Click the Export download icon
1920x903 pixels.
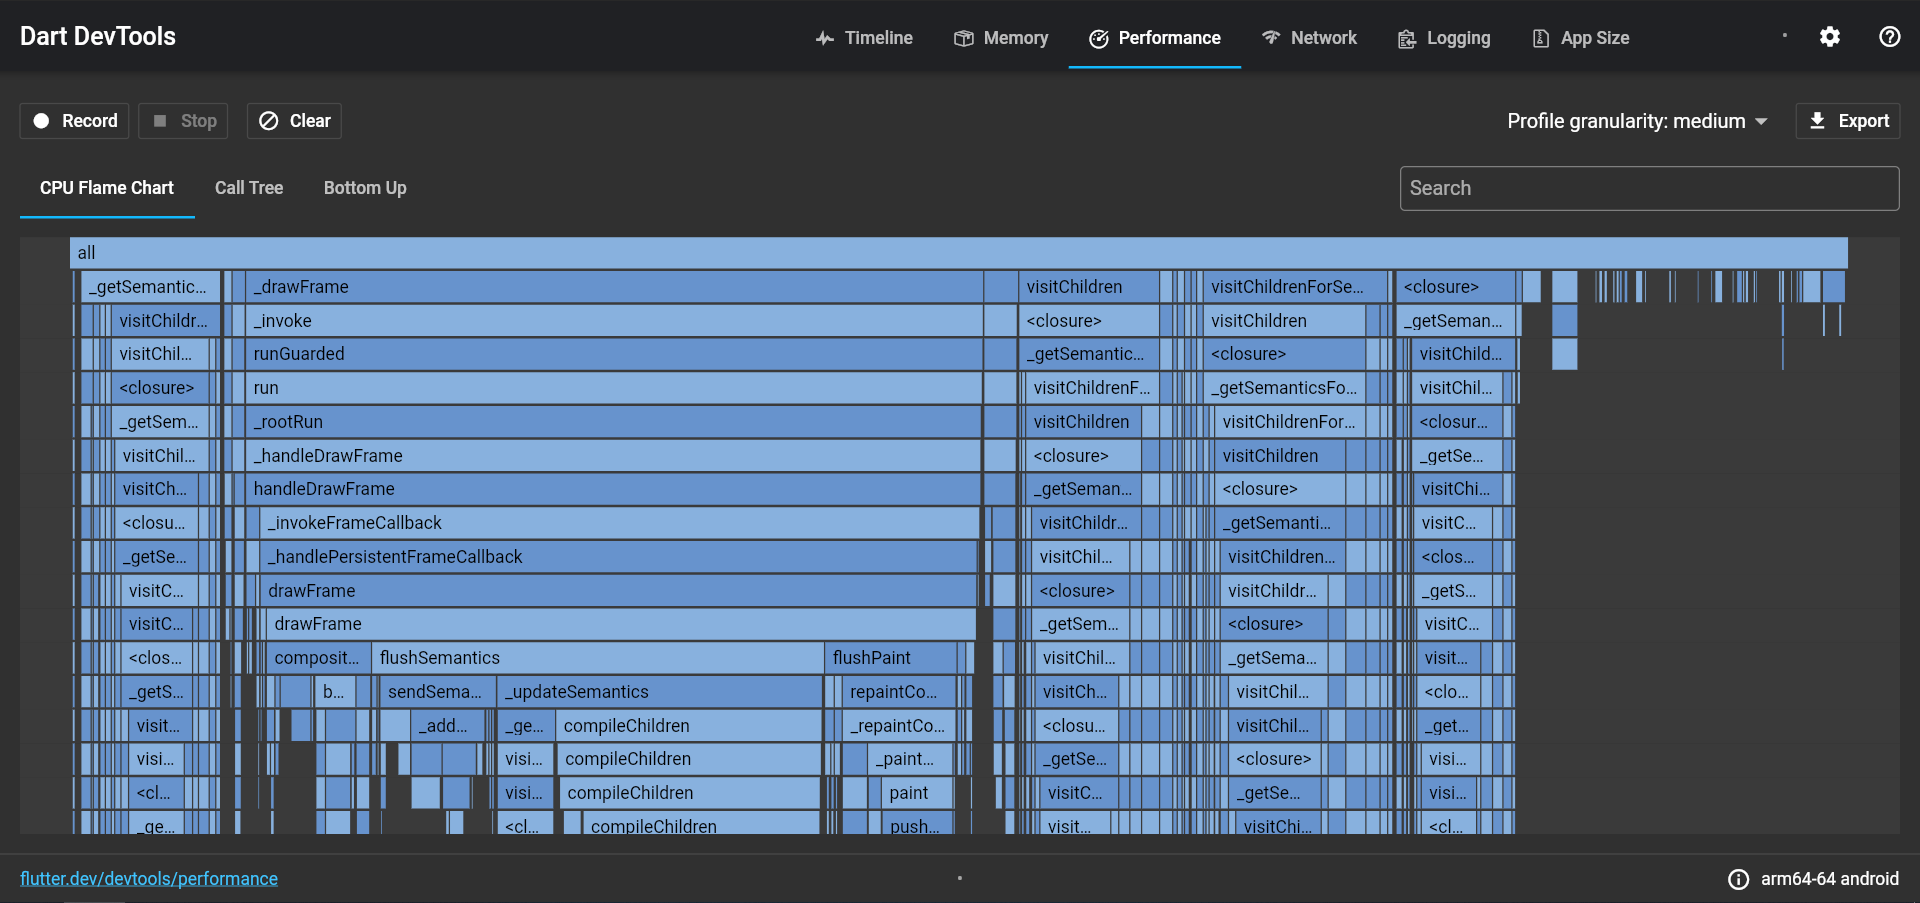(1816, 120)
